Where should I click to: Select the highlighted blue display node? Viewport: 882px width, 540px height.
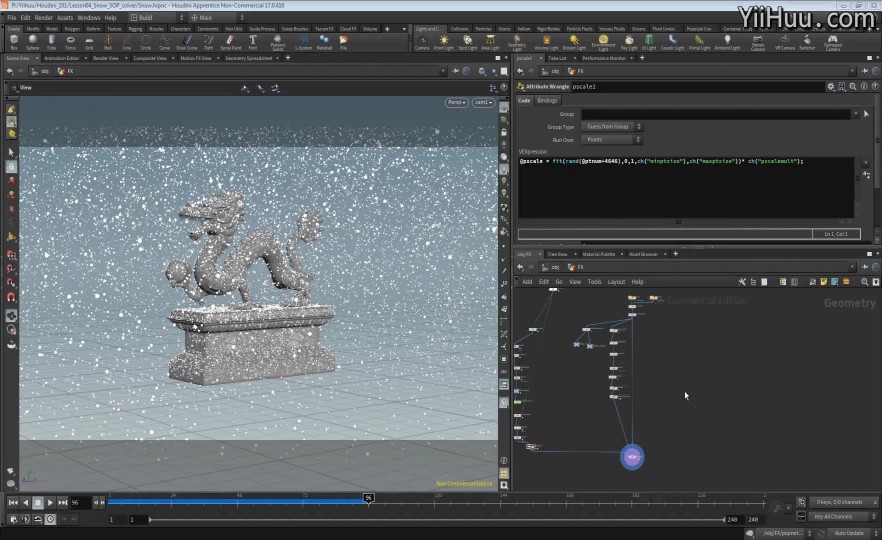click(632, 457)
